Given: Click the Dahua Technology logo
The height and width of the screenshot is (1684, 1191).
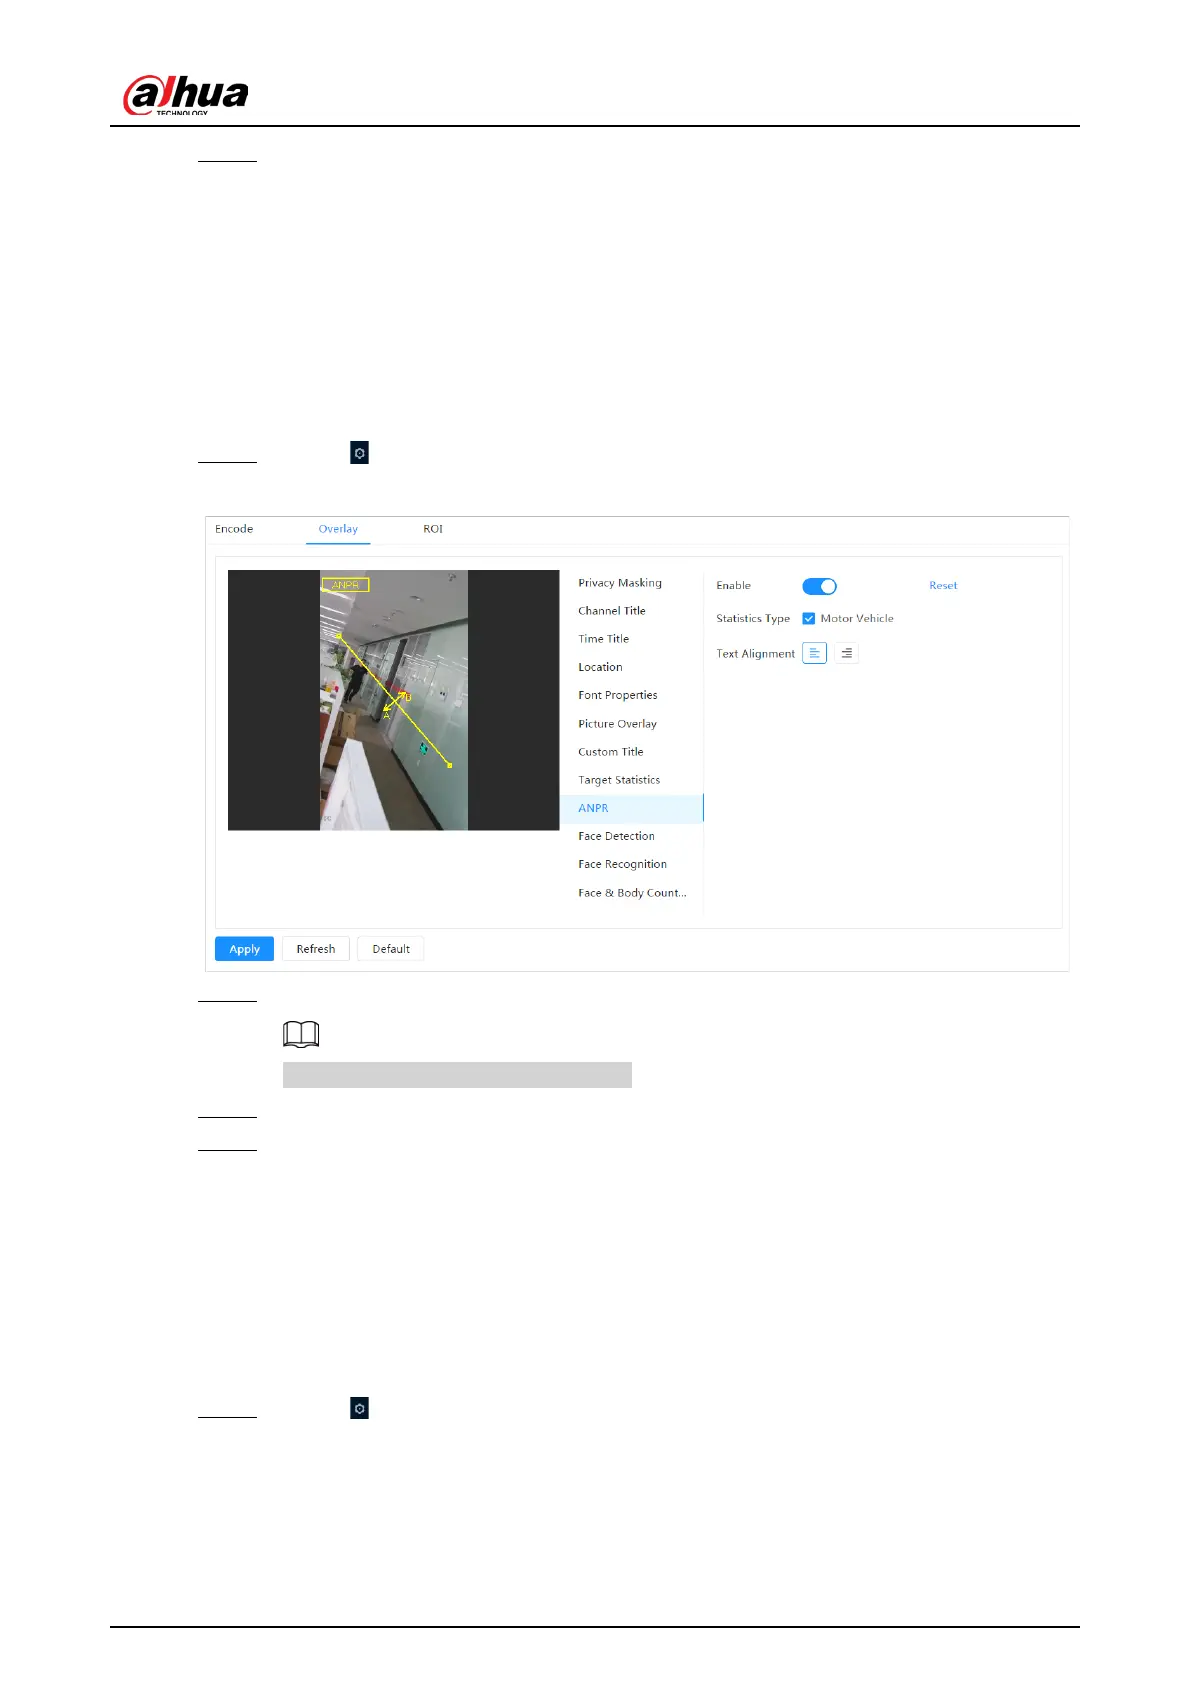Looking at the screenshot, I should coord(185,95).
